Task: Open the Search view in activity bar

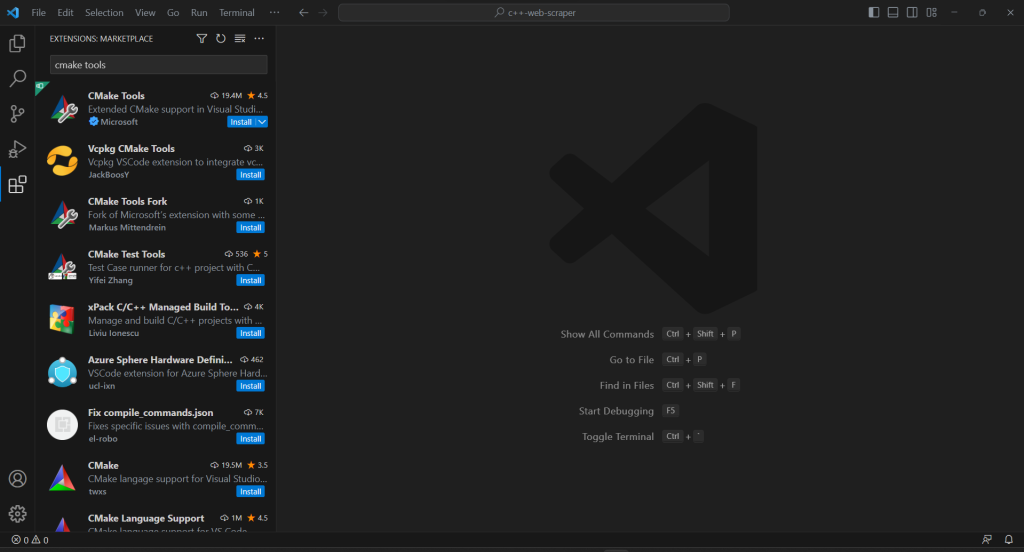Action: 17,79
